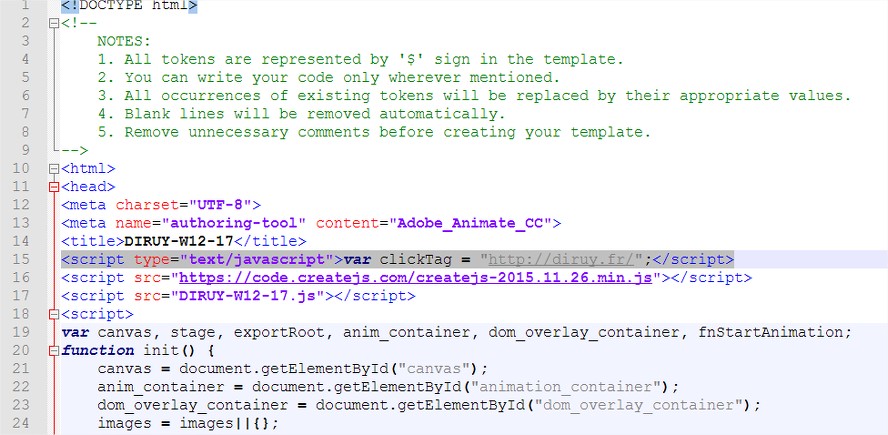
Task: Click the 'Remove unnecessary comments' comment line
Action: 374,132
